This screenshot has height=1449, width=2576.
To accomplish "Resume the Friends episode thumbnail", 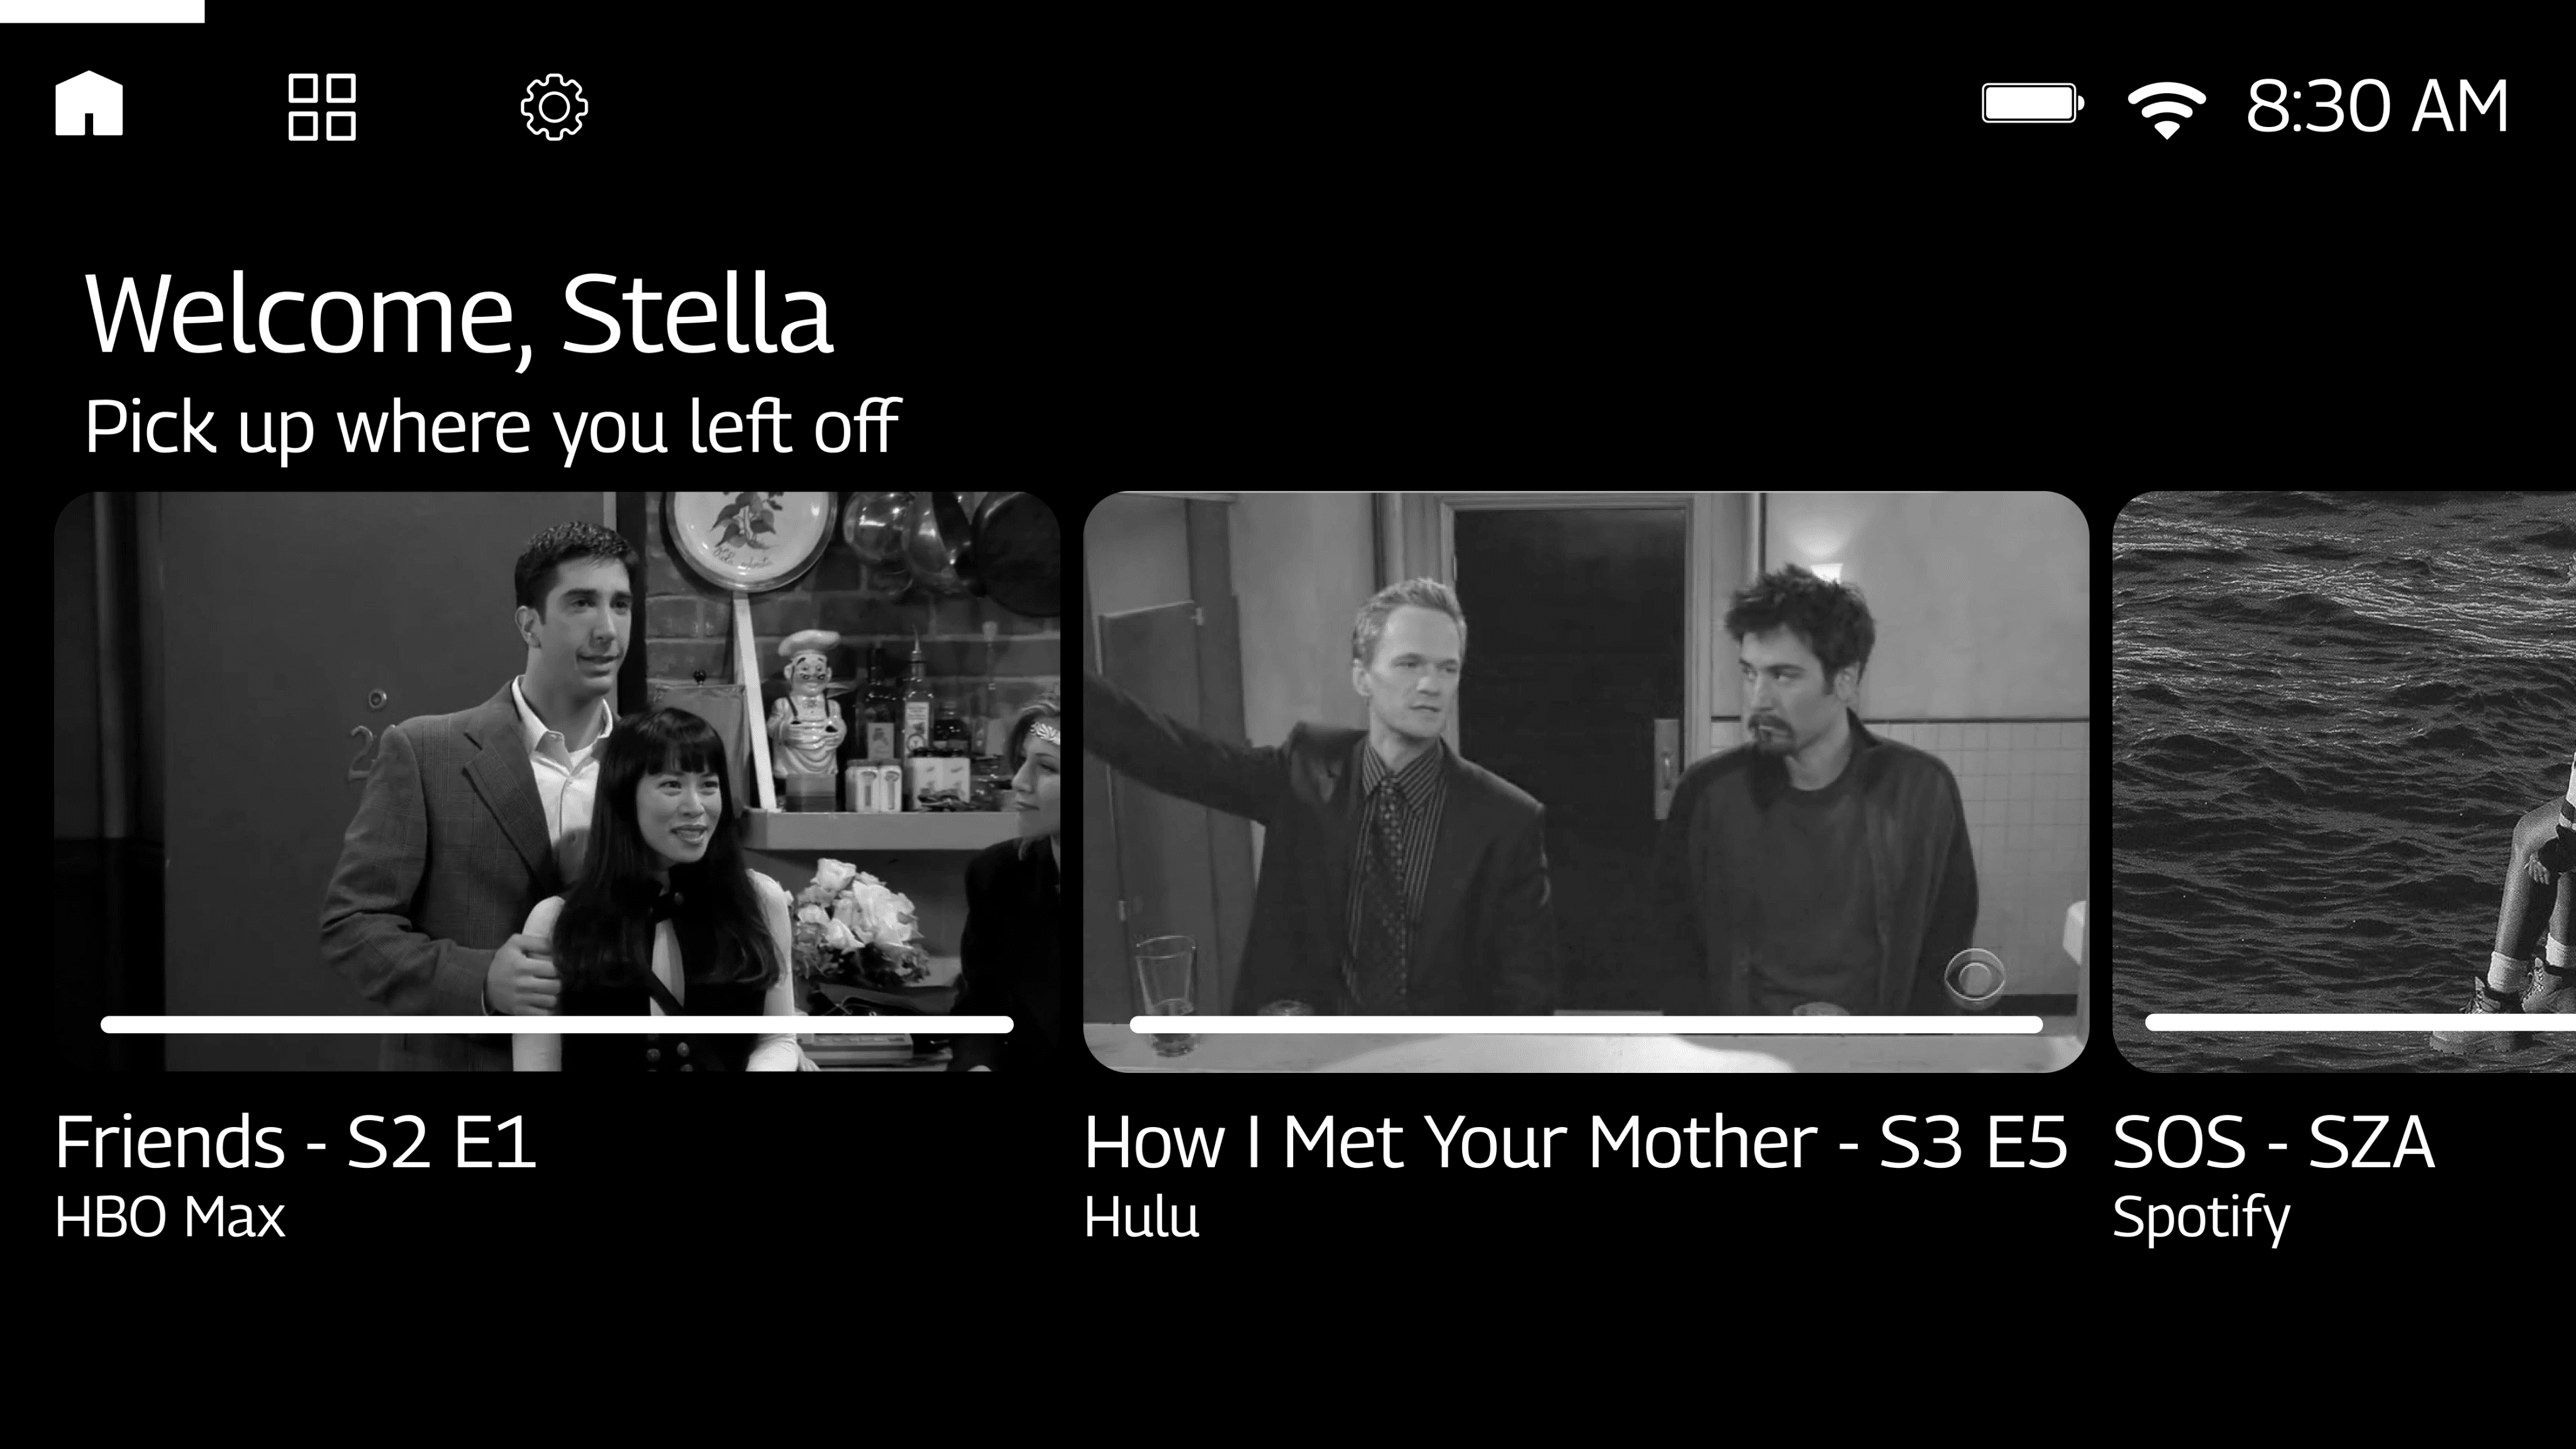I will click(557, 781).
